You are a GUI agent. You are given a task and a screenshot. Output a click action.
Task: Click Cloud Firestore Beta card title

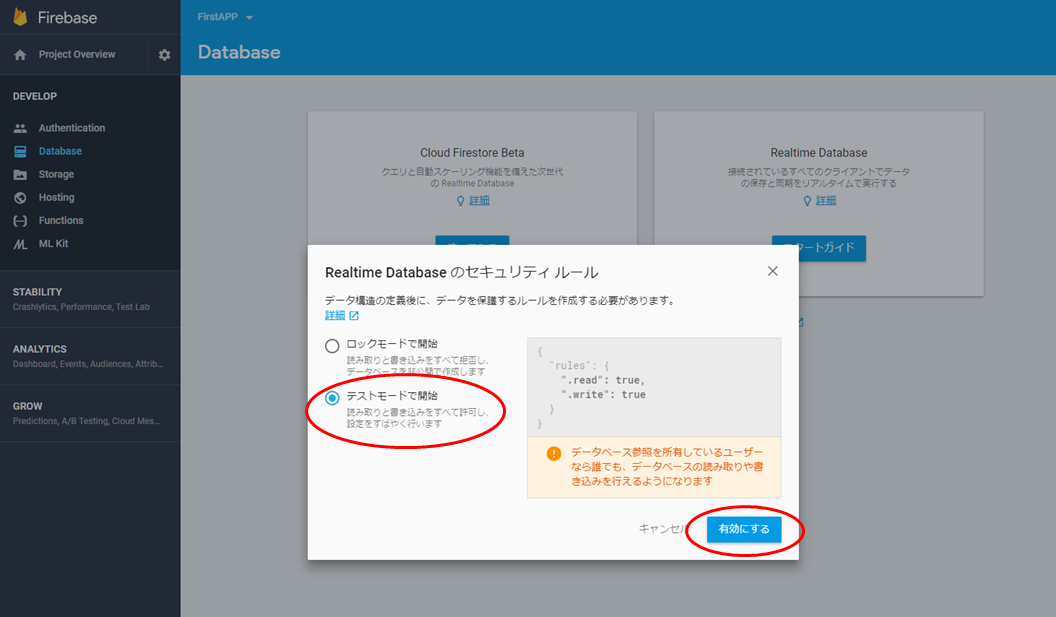(472, 153)
